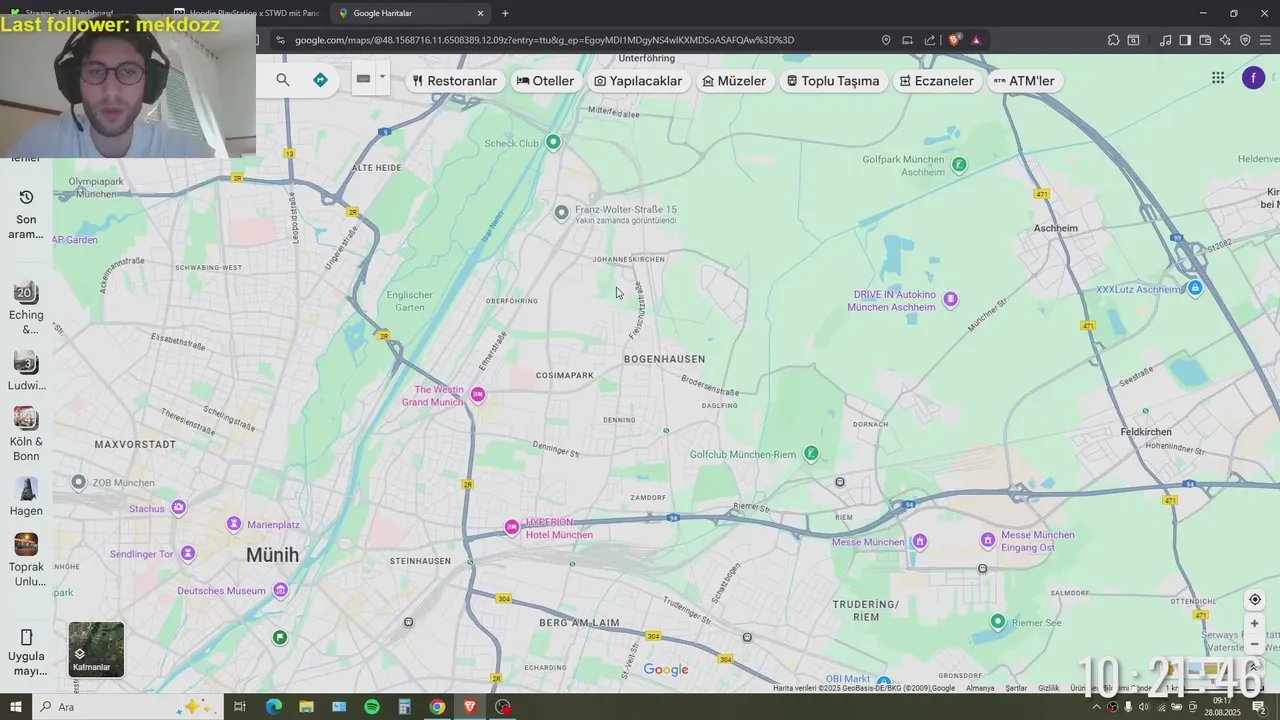
Task: Open the Windows Start menu
Action: [x=15, y=707]
